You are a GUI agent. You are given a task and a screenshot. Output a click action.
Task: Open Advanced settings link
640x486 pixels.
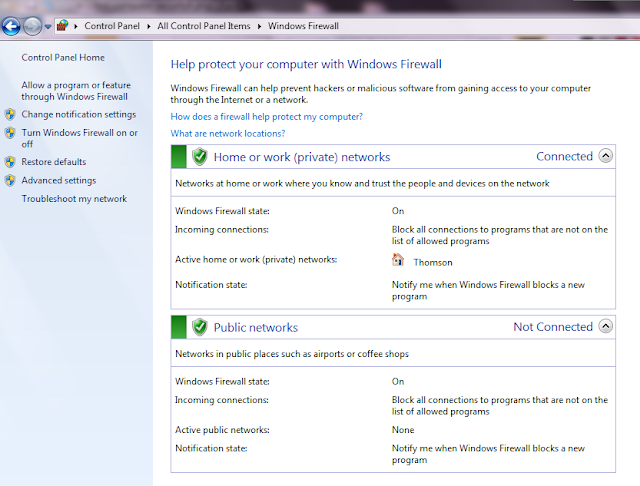pos(59,180)
